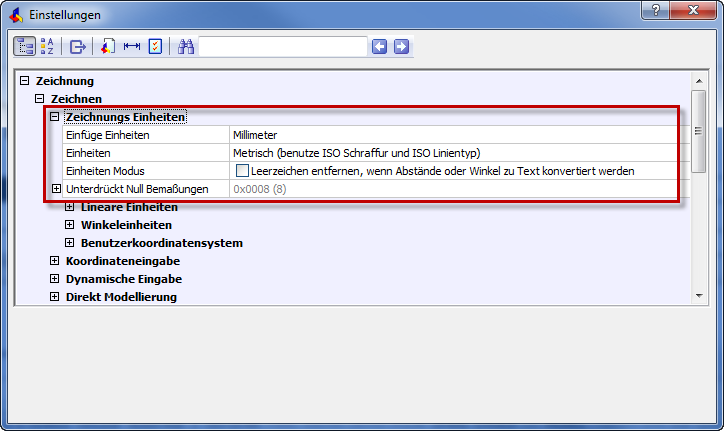Enable the Leerzeichen entfernen checkbox
The image size is (724, 431).
(x=242, y=171)
